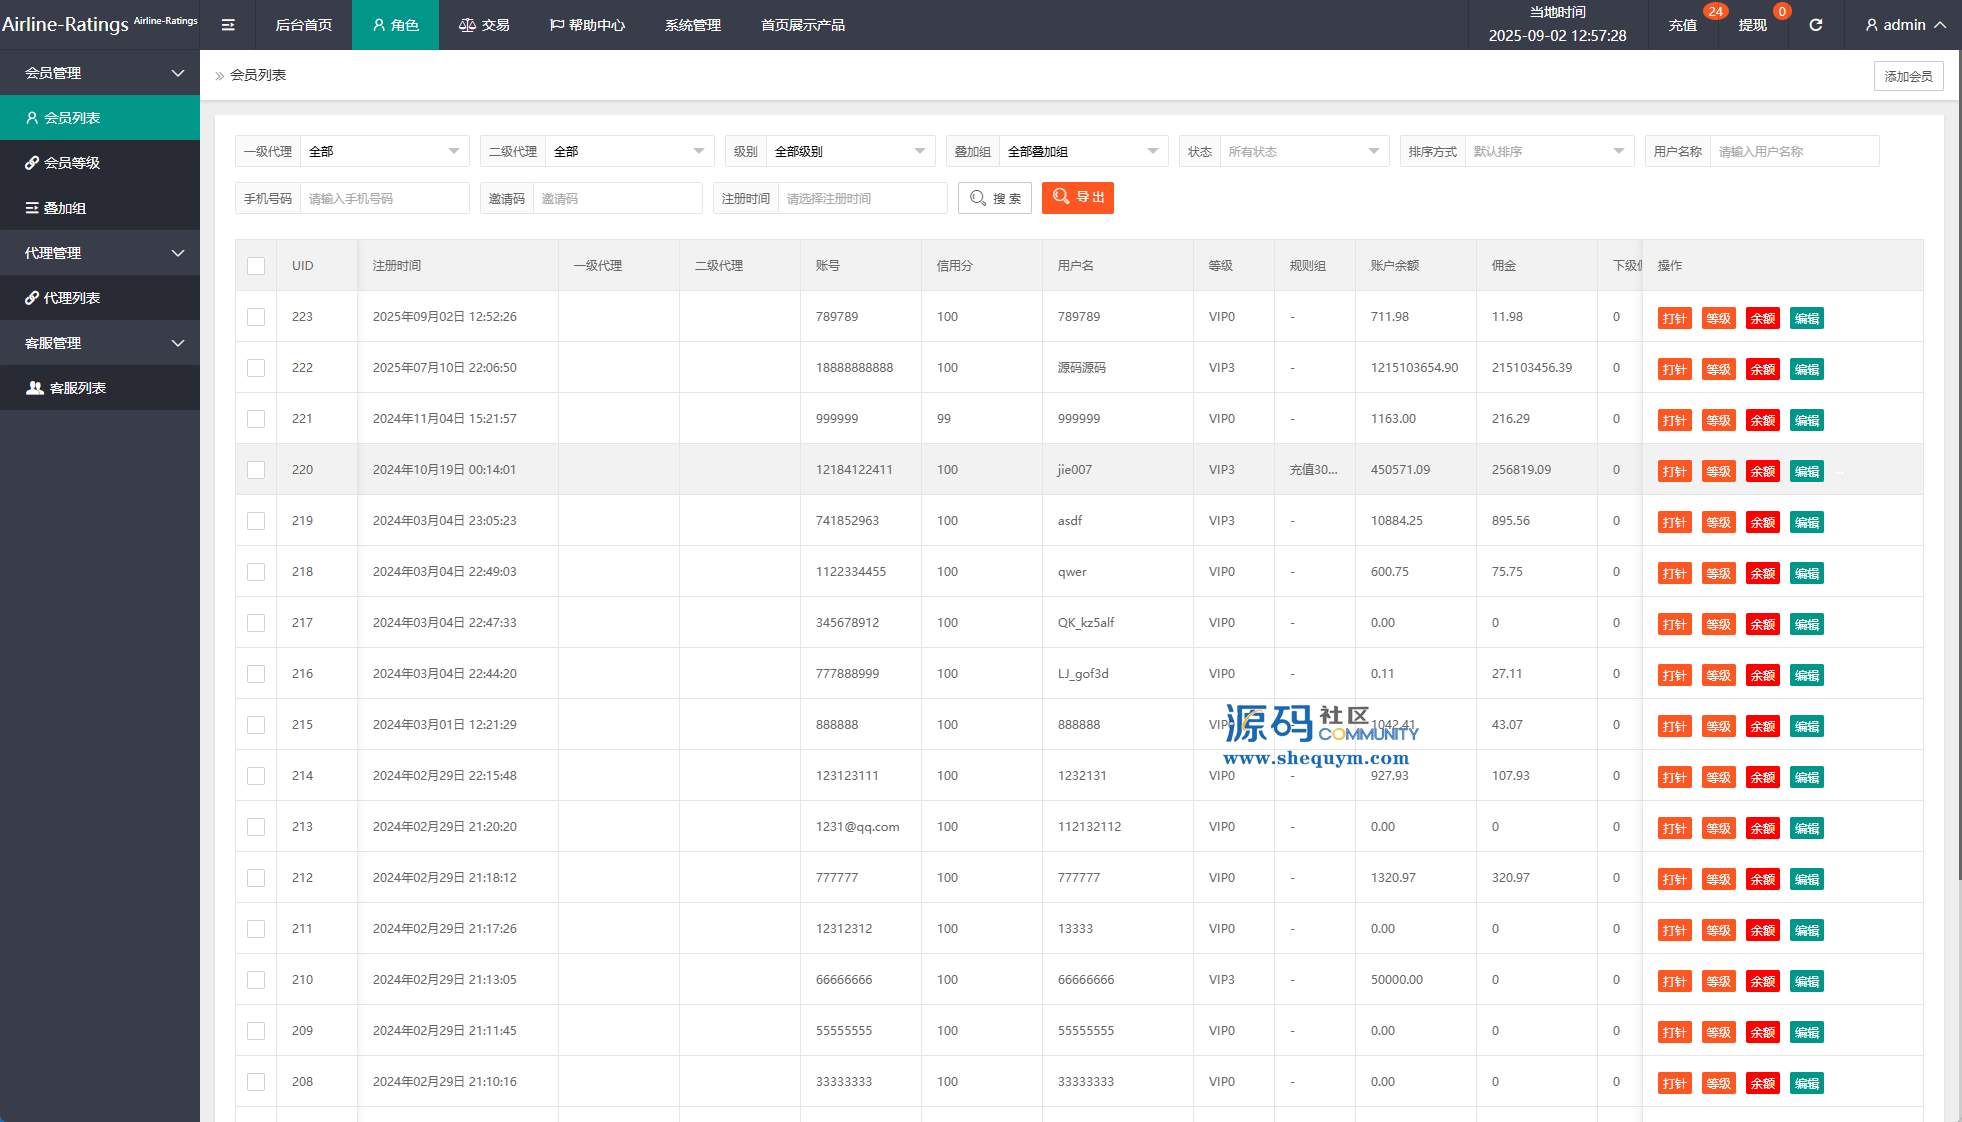Open 客服列表 users icon in sidebar

click(35, 388)
